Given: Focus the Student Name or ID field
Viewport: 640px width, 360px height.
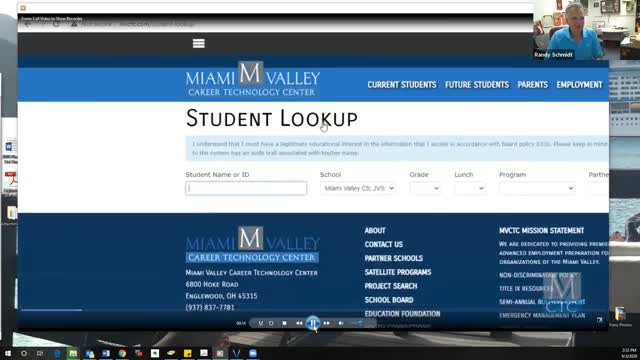Looking at the screenshot, I should click(246, 188).
